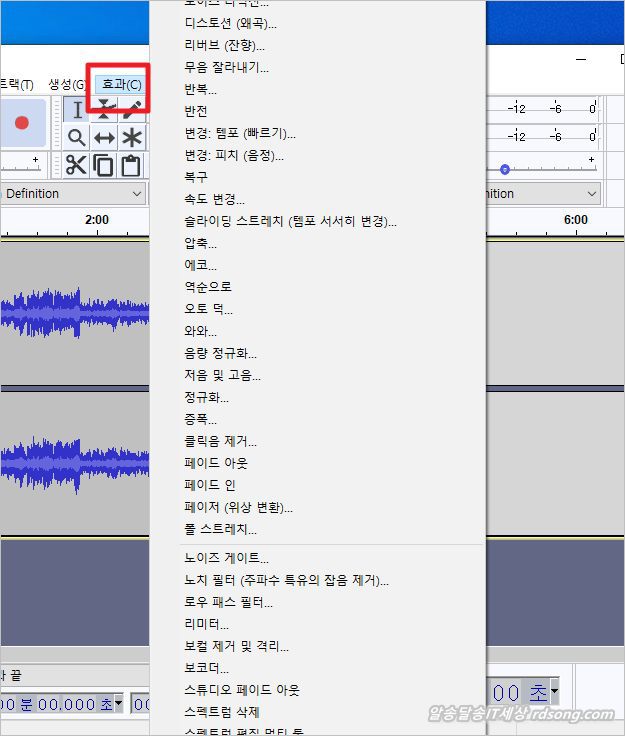Image resolution: width=625 pixels, height=736 pixels.
Task: Click the upper channel waveform
Action: pos(75,312)
